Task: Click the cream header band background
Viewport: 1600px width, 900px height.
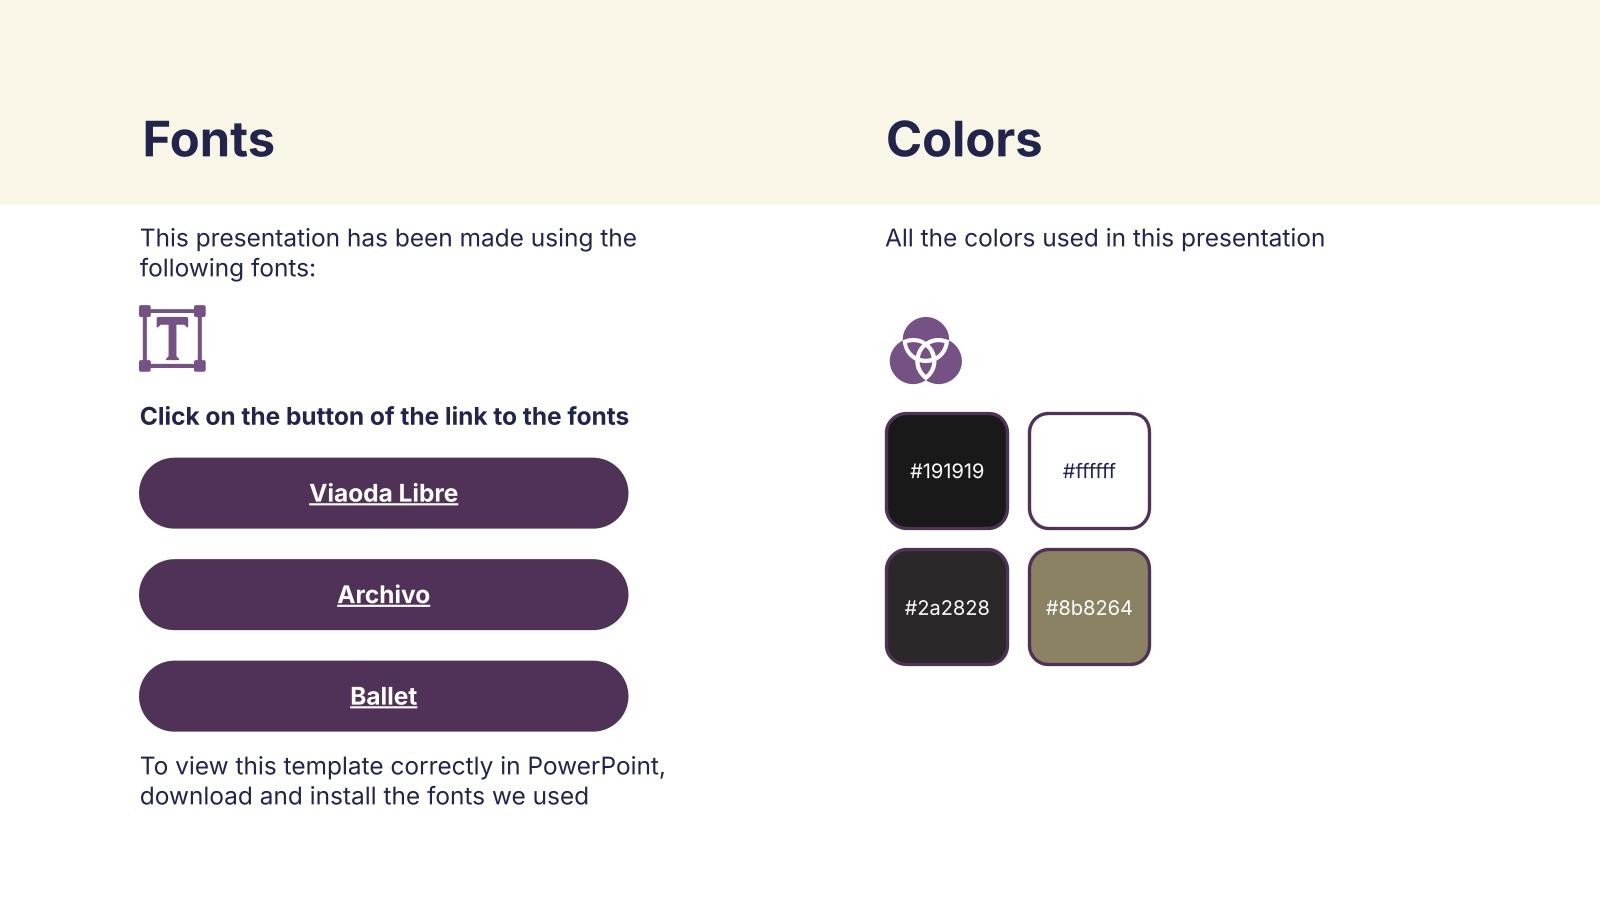Action: (800, 50)
